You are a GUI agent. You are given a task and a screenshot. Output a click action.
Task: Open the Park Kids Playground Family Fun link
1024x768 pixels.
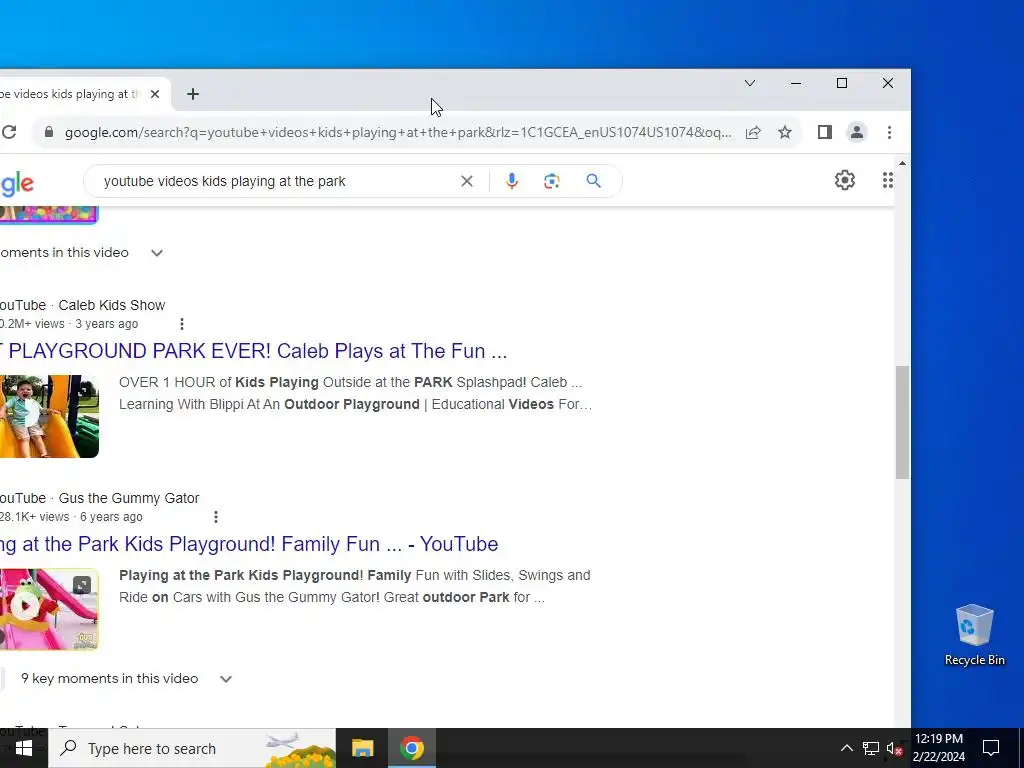(x=249, y=544)
